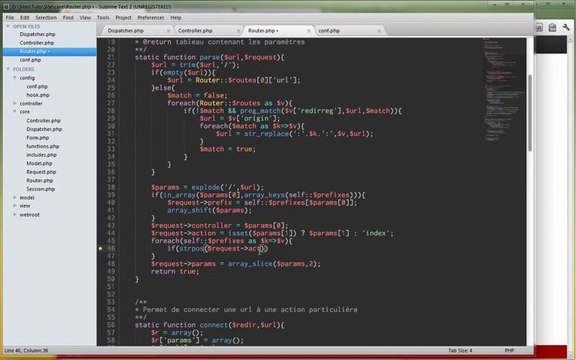Click the Sublime Text icon in title bar
This screenshot has height=360, width=576.
point(6,7)
